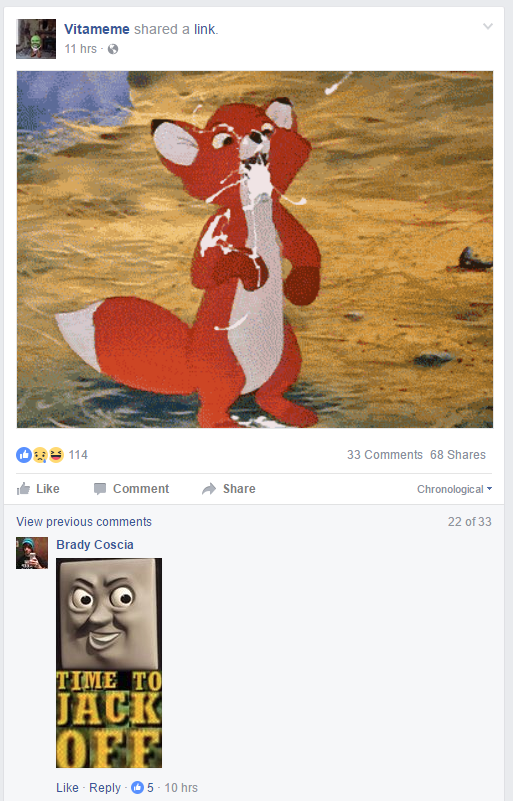Click the like count icon on Brady's comment

click(137, 787)
